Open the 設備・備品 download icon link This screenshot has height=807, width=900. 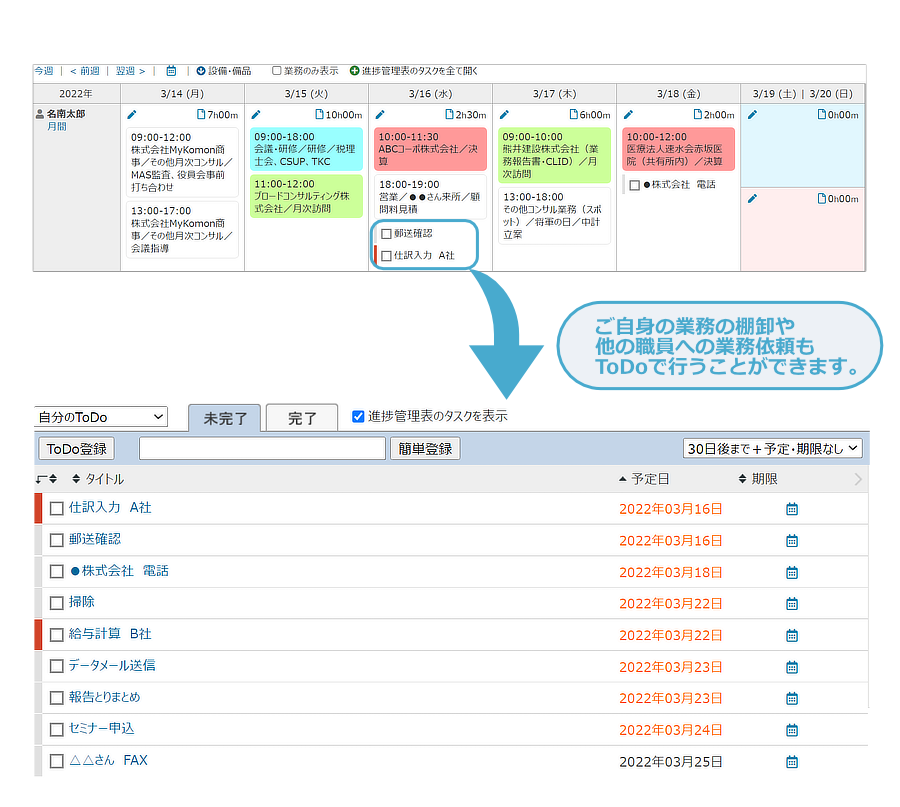pos(201,71)
